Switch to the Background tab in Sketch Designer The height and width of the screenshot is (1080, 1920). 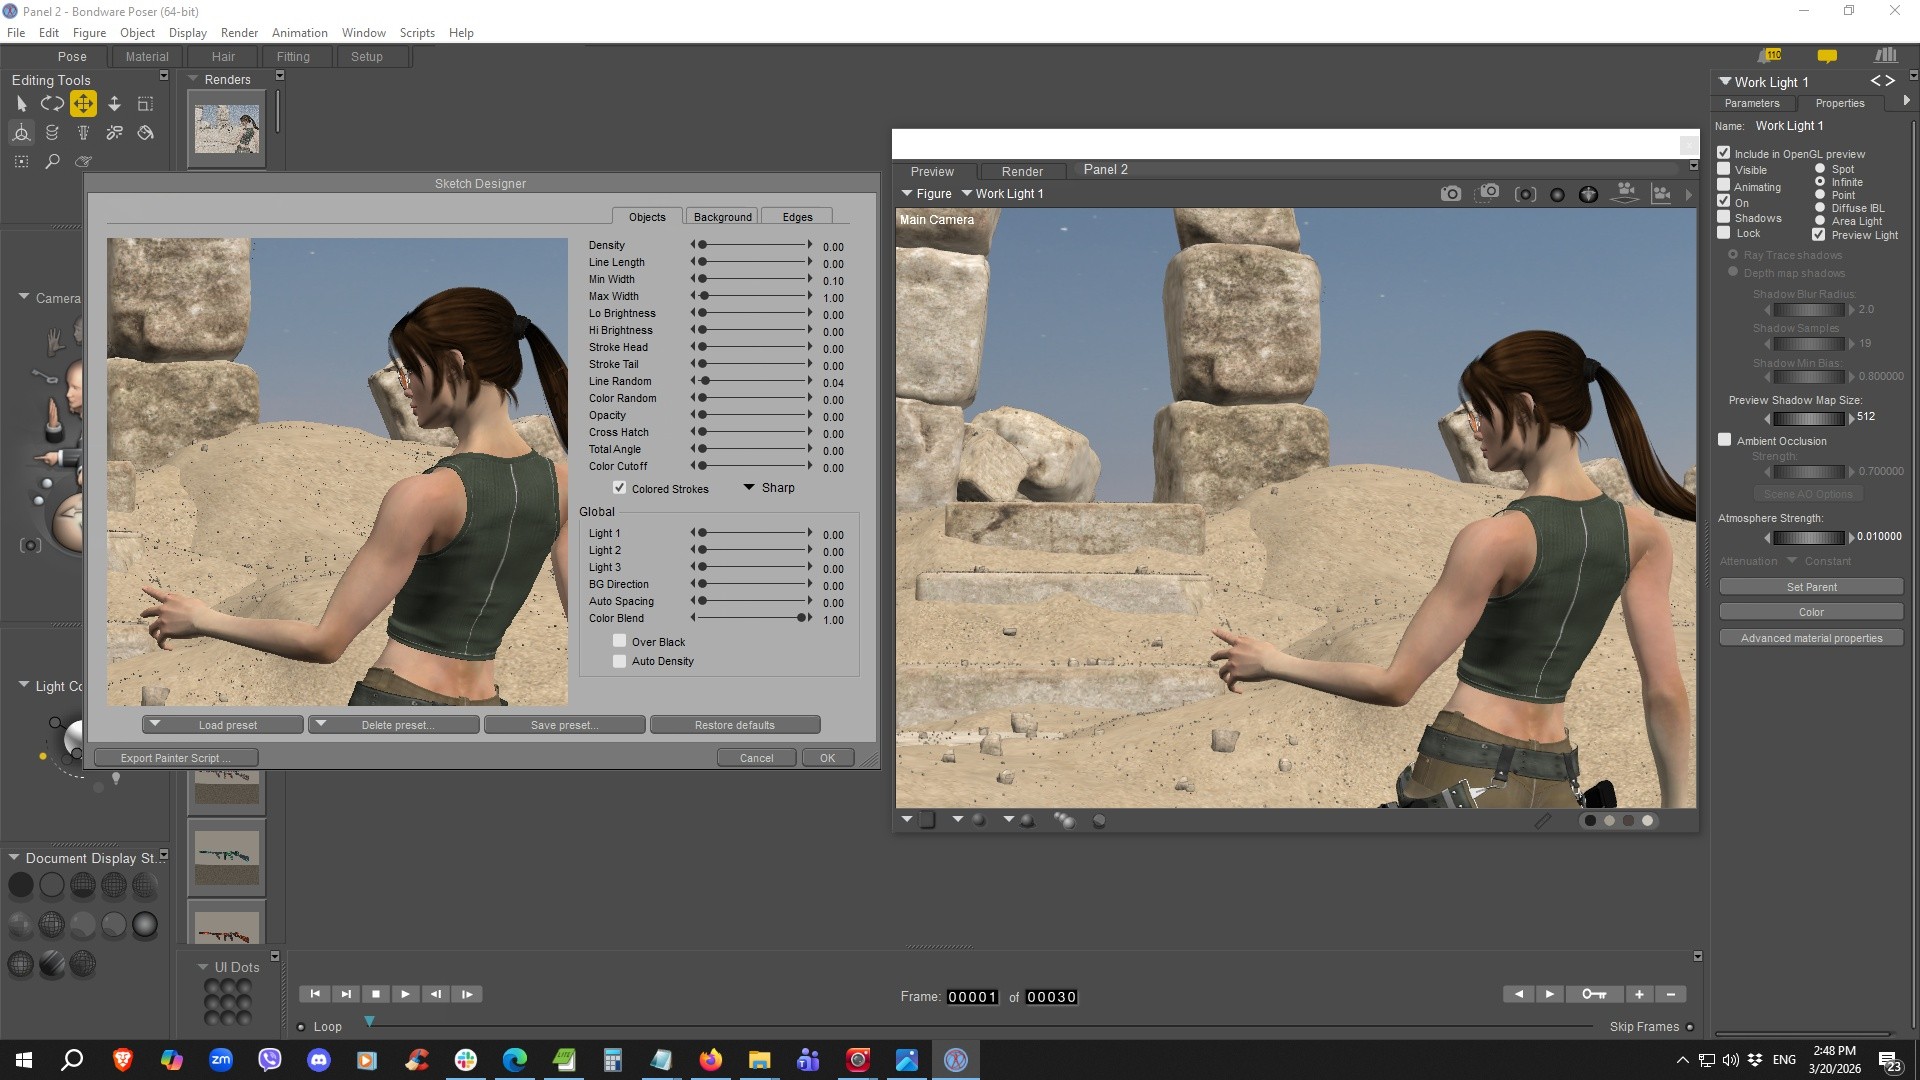click(x=722, y=217)
